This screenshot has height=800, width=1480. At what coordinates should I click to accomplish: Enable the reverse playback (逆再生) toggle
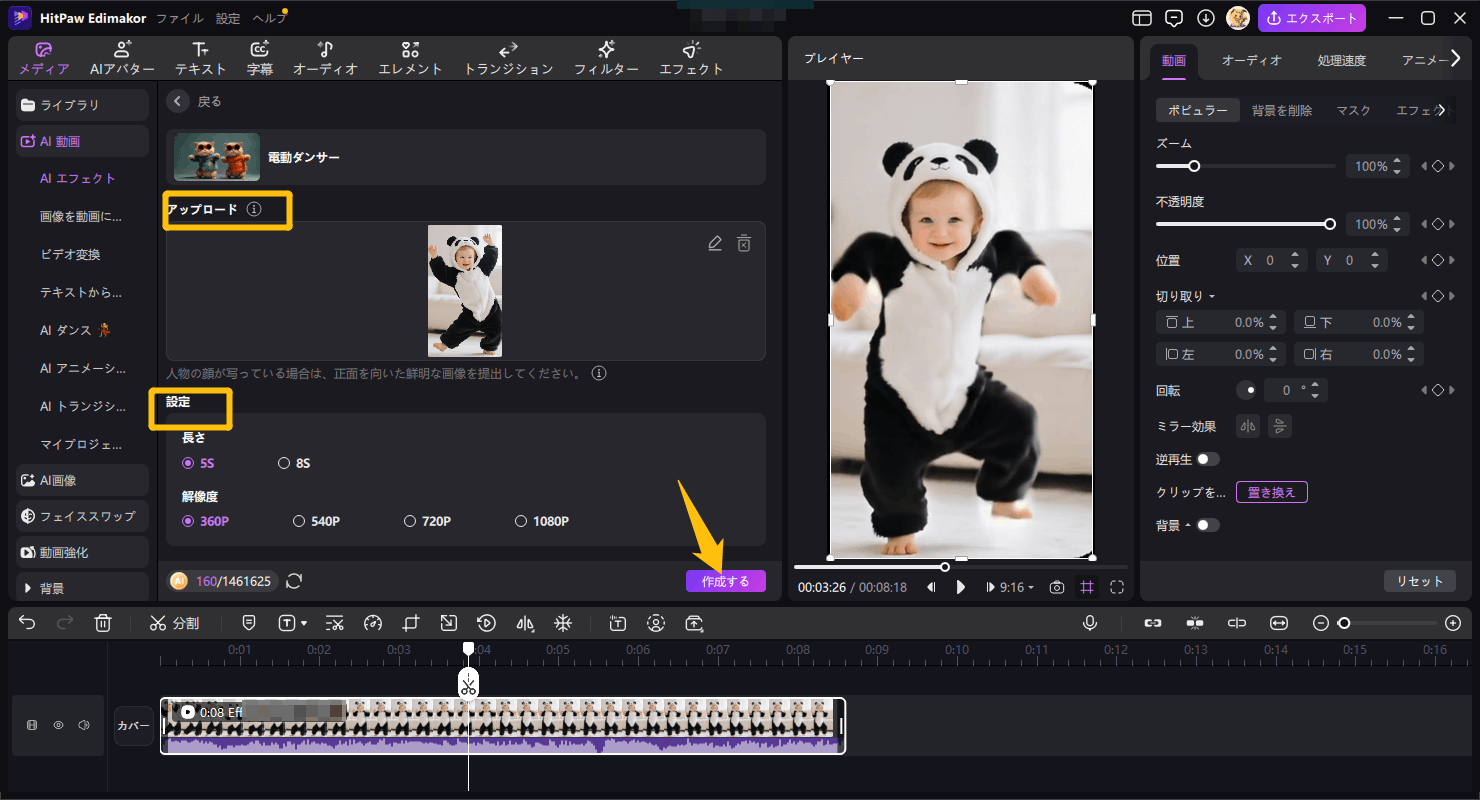pyautogui.click(x=1208, y=459)
